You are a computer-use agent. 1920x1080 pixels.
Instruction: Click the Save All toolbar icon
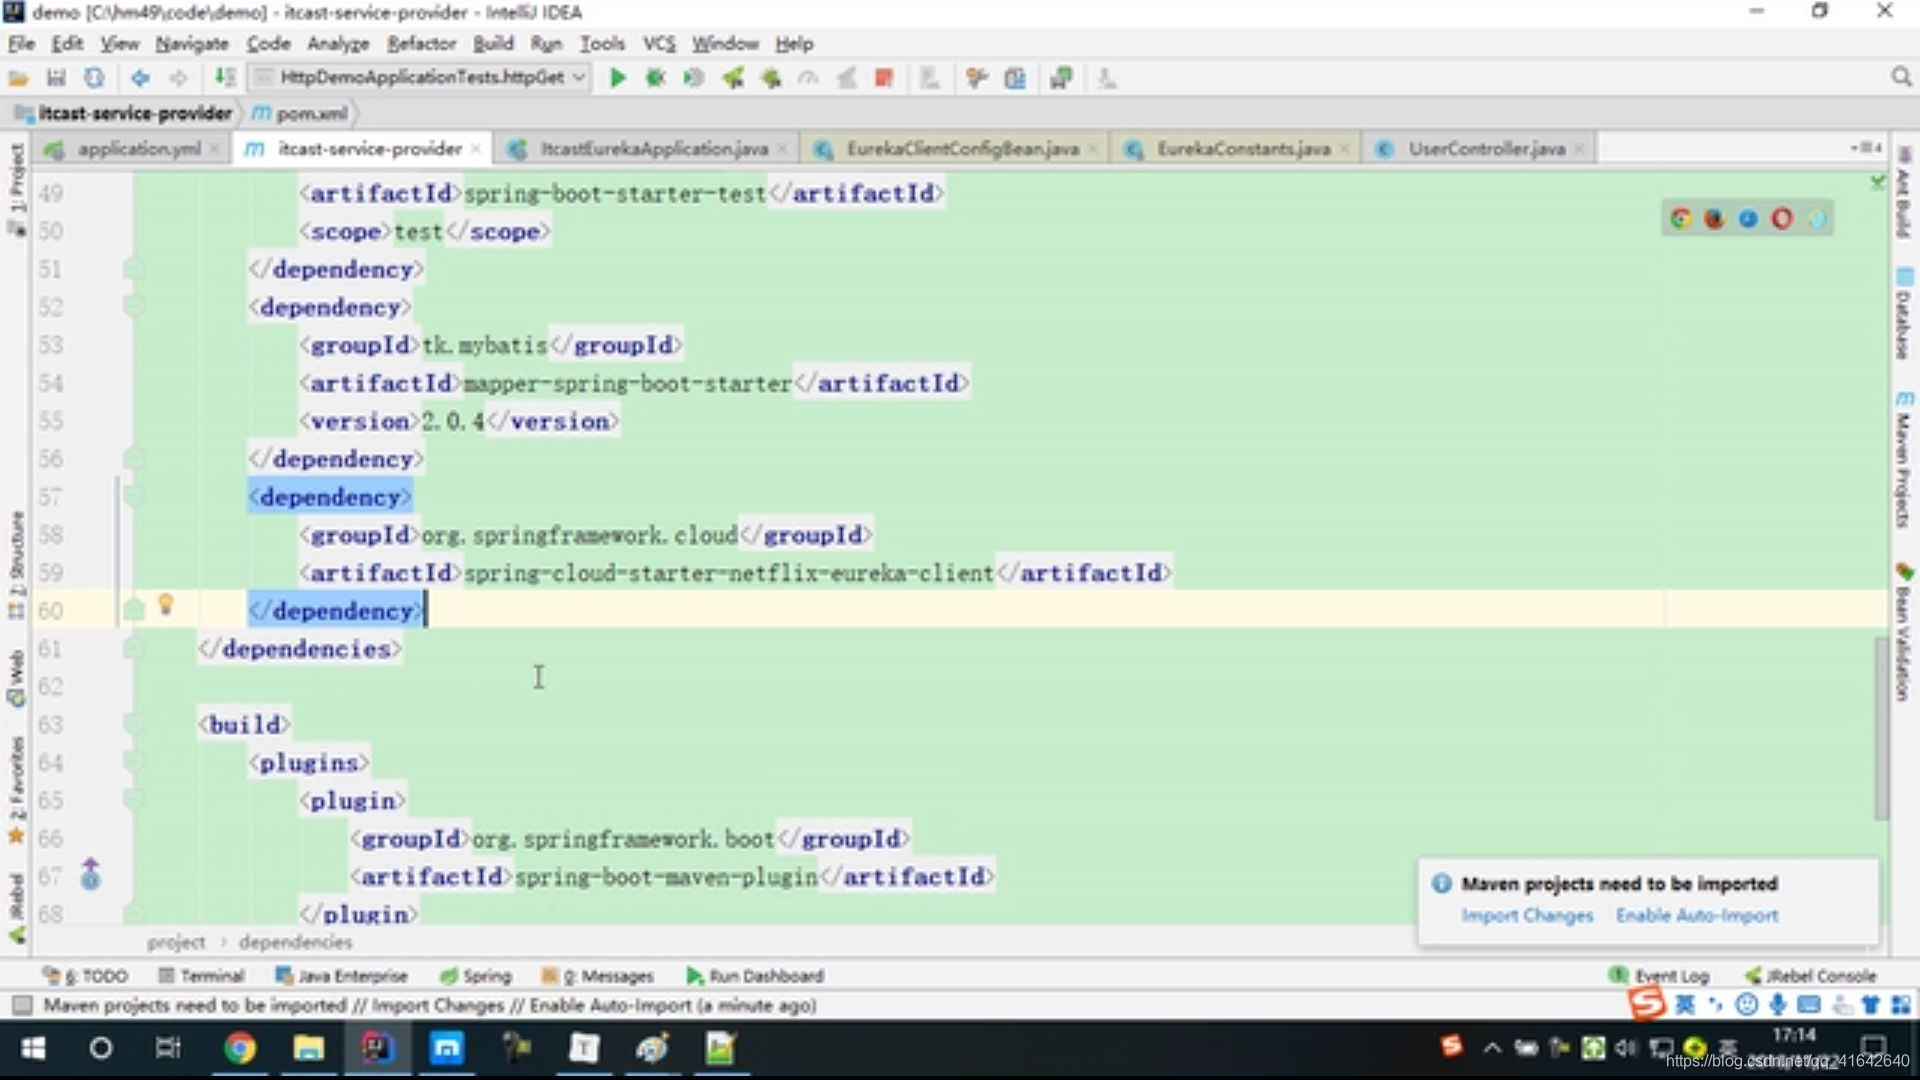coord(56,78)
